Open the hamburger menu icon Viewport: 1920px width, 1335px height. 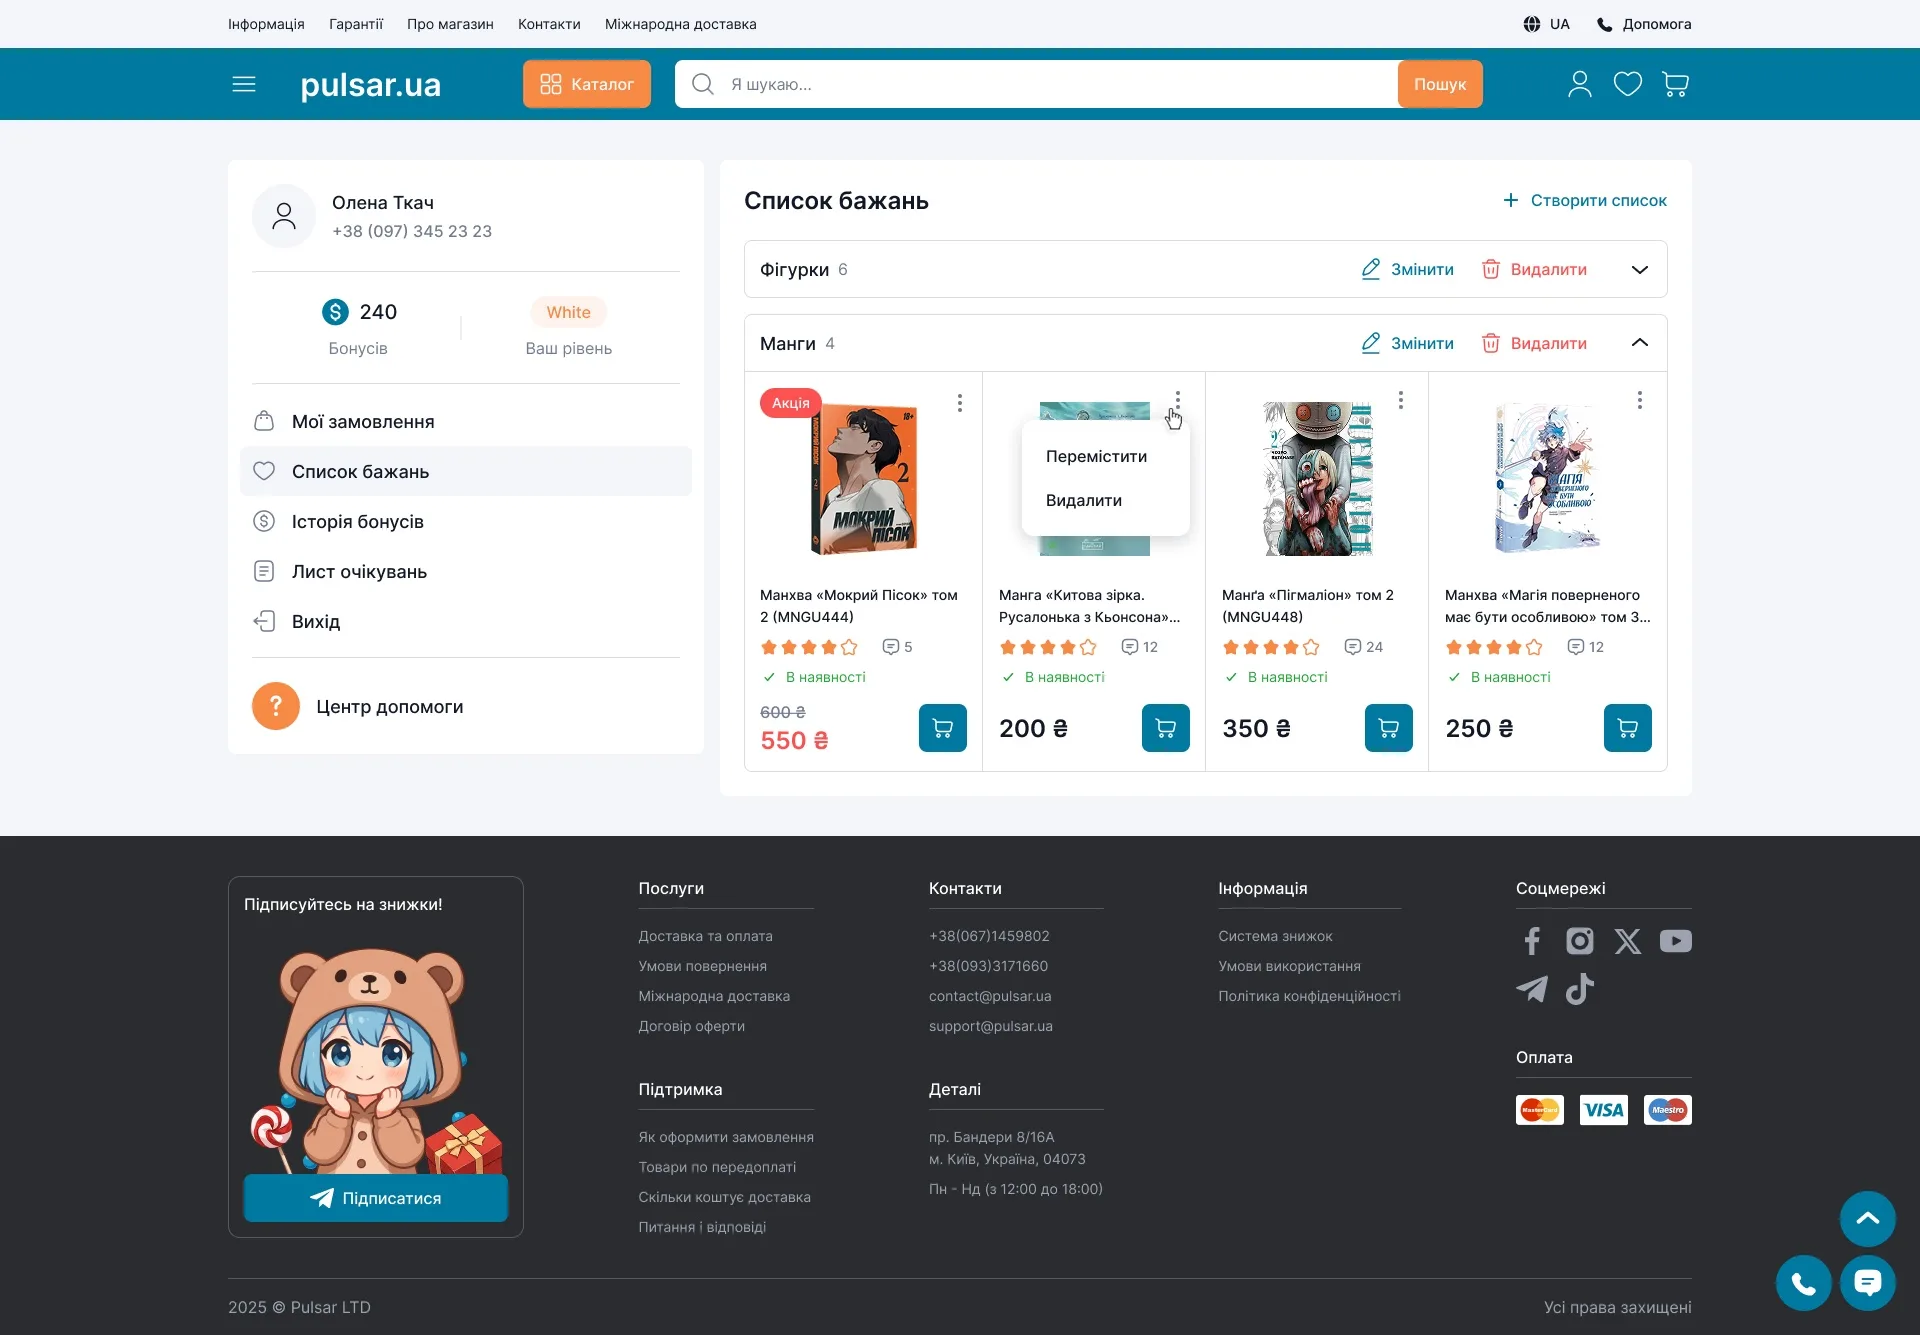(244, 84)
